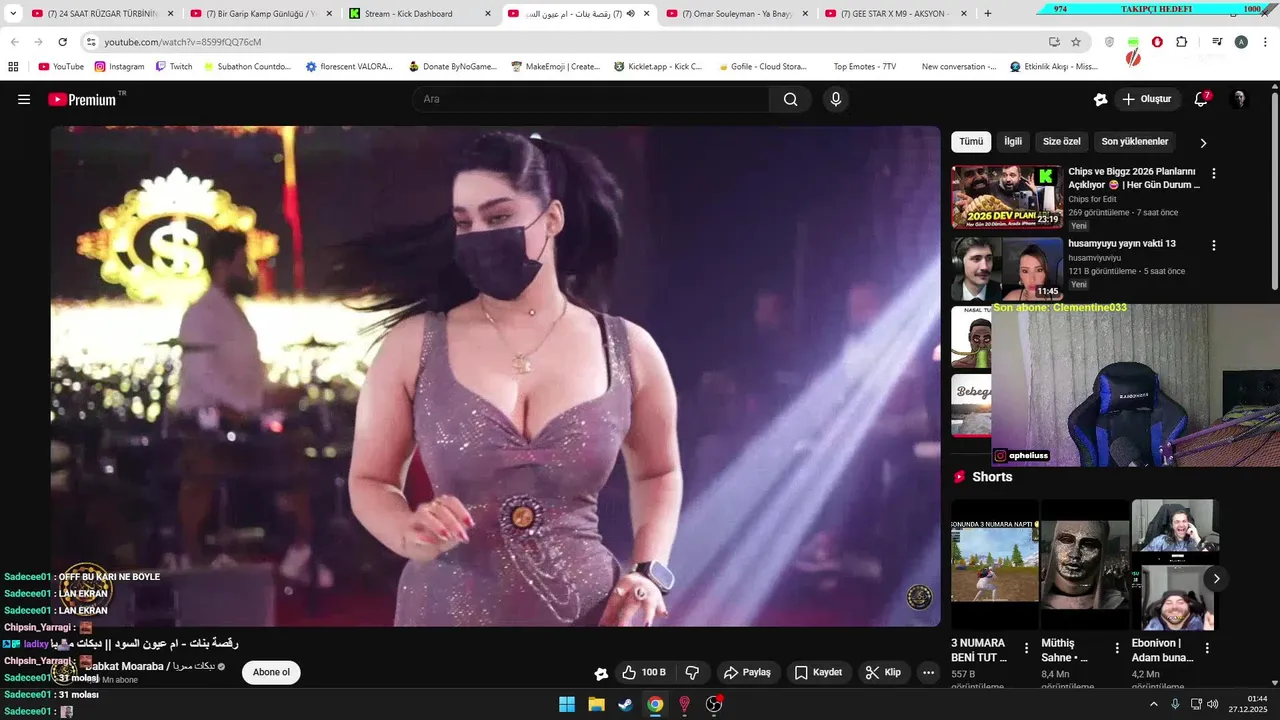This screenshot has width=1280, height=720.
Task: Show hidden system tray icons chevron
Action: click(1153, 704)
